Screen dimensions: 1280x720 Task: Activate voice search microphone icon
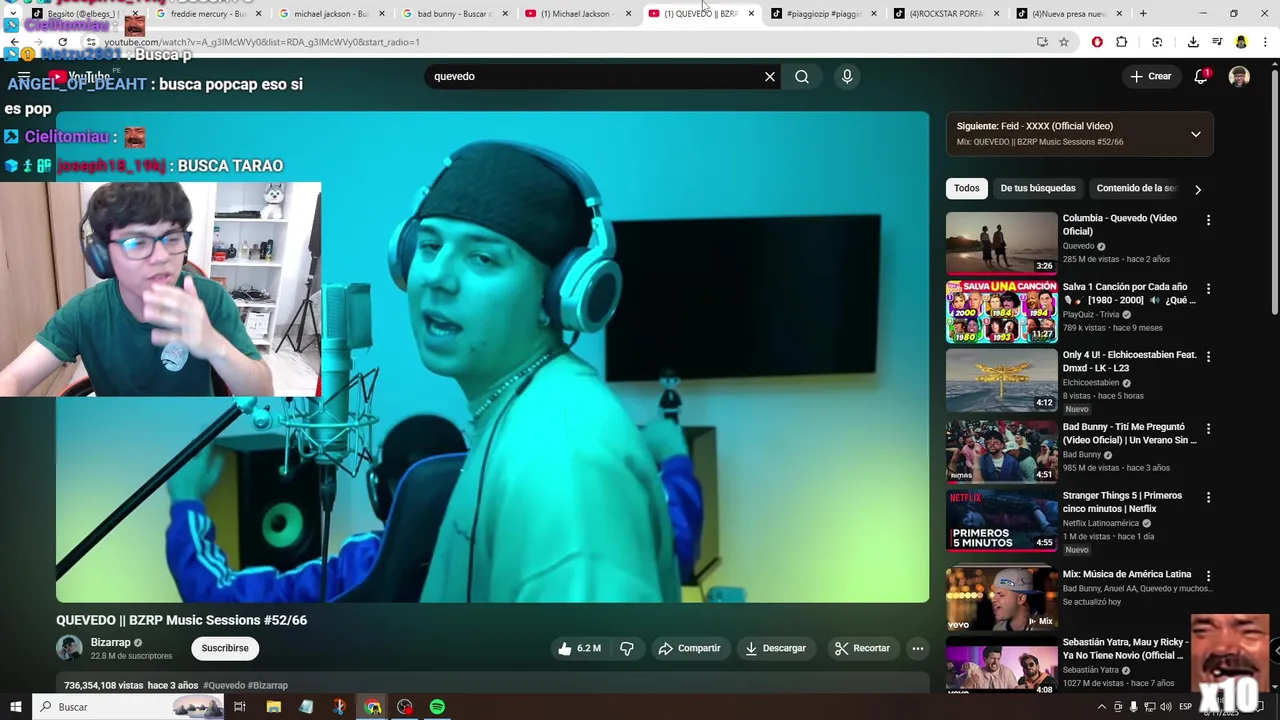tap(847, 77)
